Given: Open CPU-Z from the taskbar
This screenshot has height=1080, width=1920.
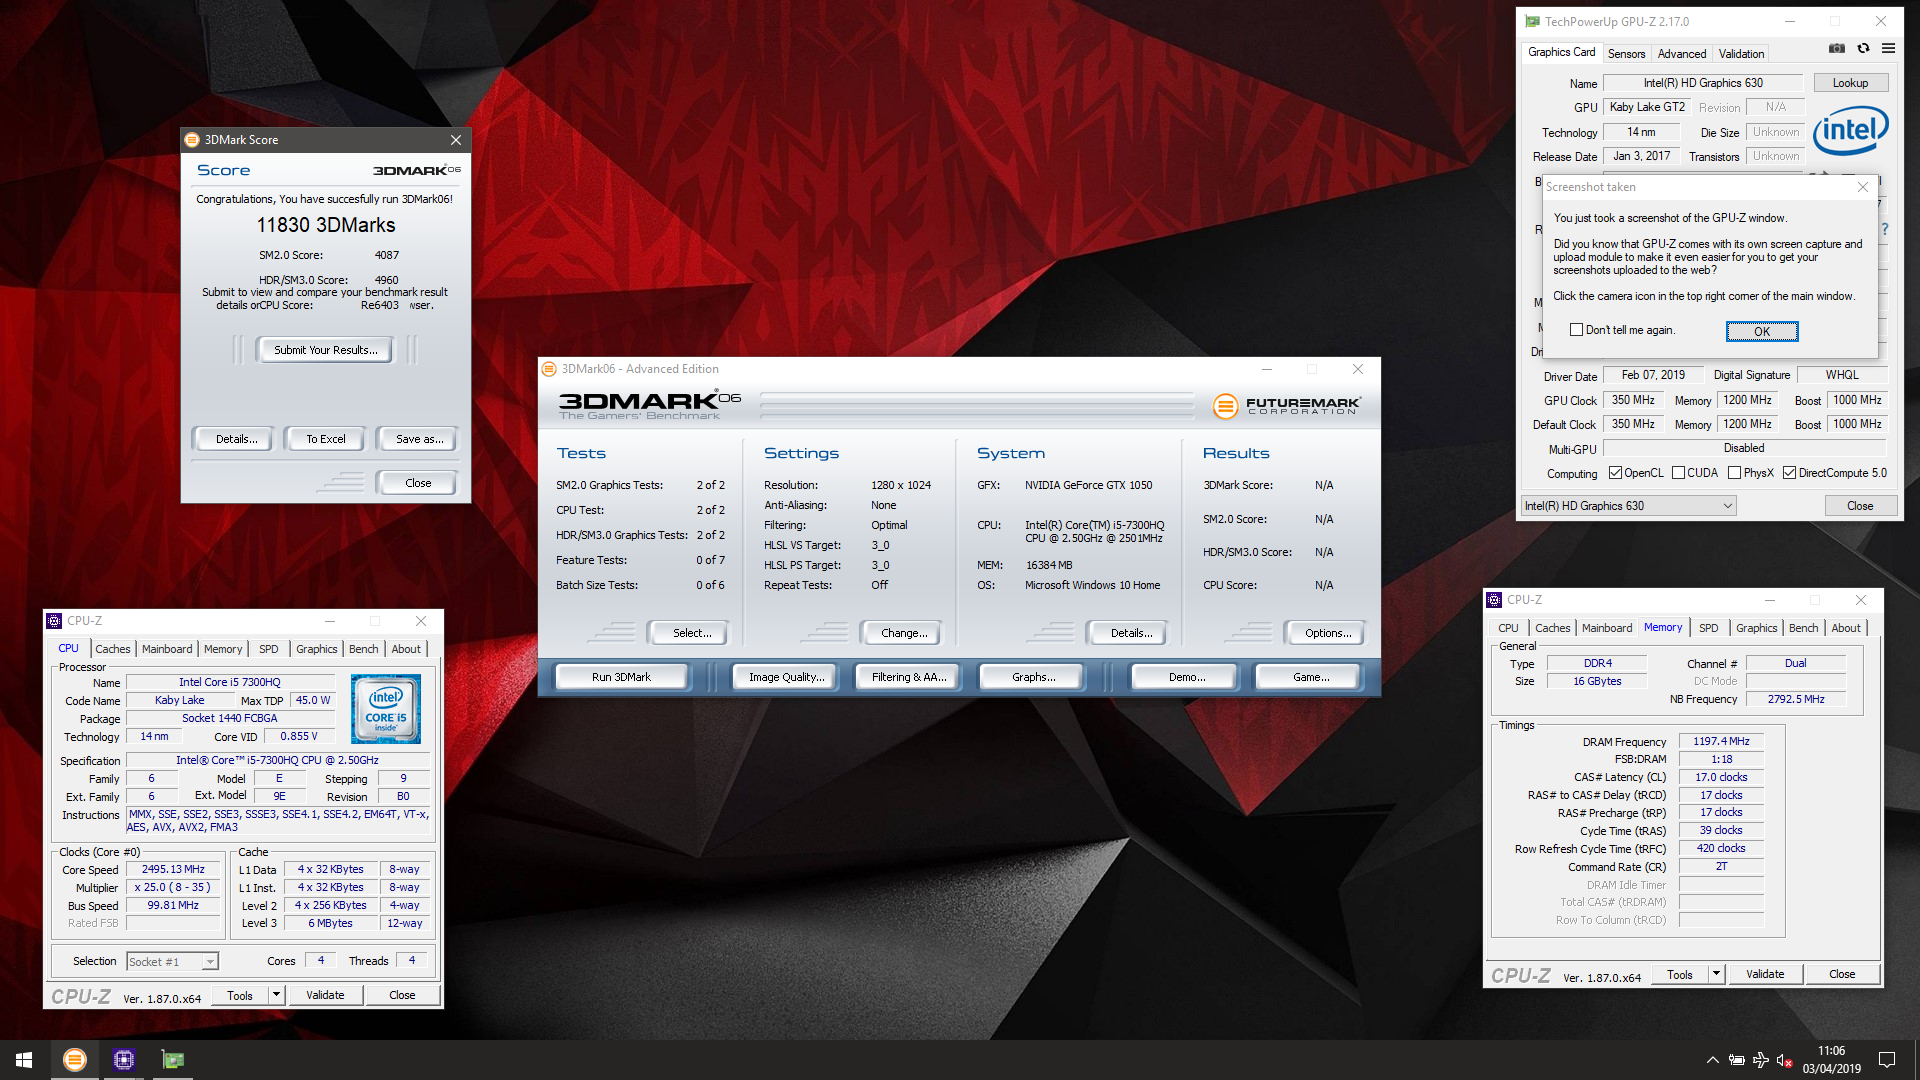Looking at the screenshot, I should pyautogui.click(x=124, y=1060).
